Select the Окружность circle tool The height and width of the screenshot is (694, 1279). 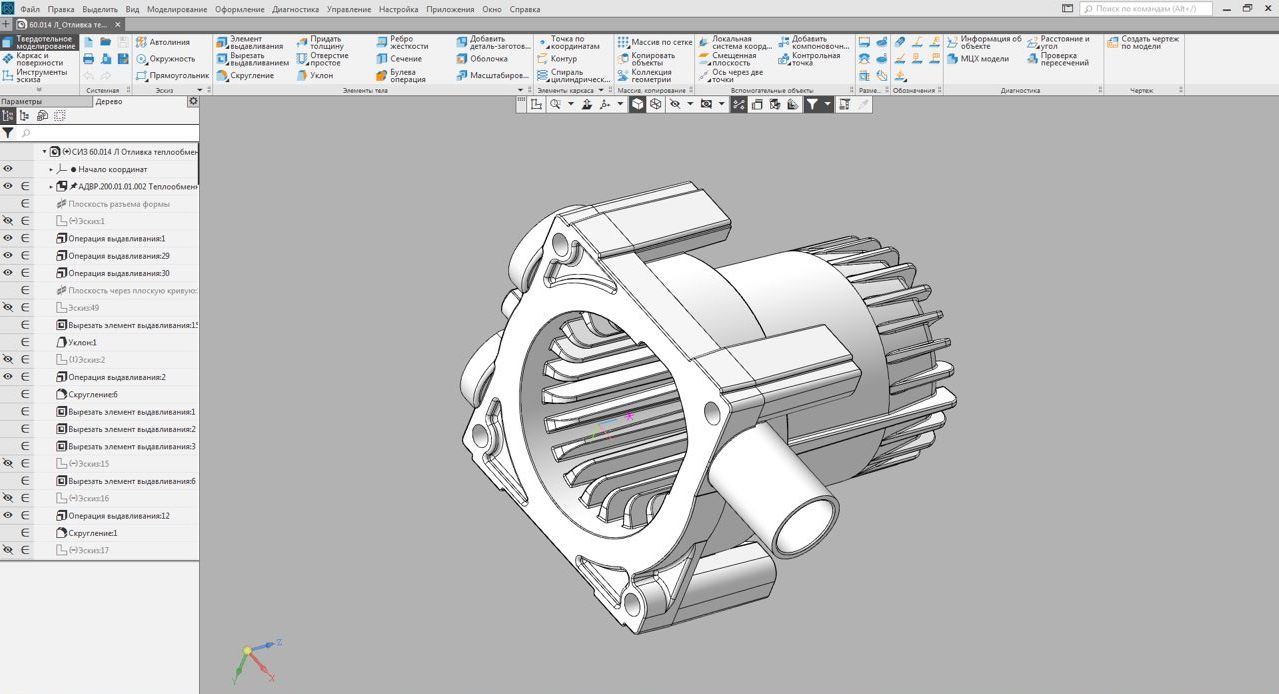166,58
